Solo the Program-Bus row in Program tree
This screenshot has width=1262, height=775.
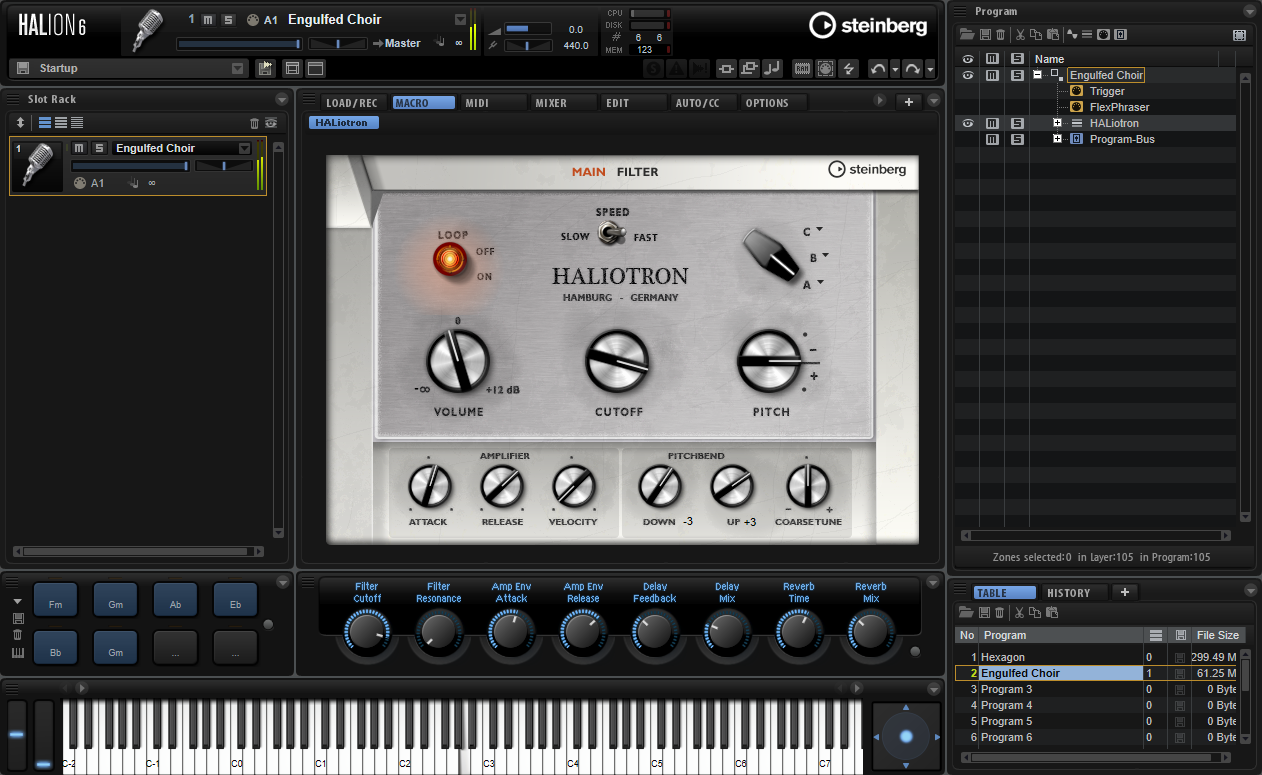[1017, 139]
